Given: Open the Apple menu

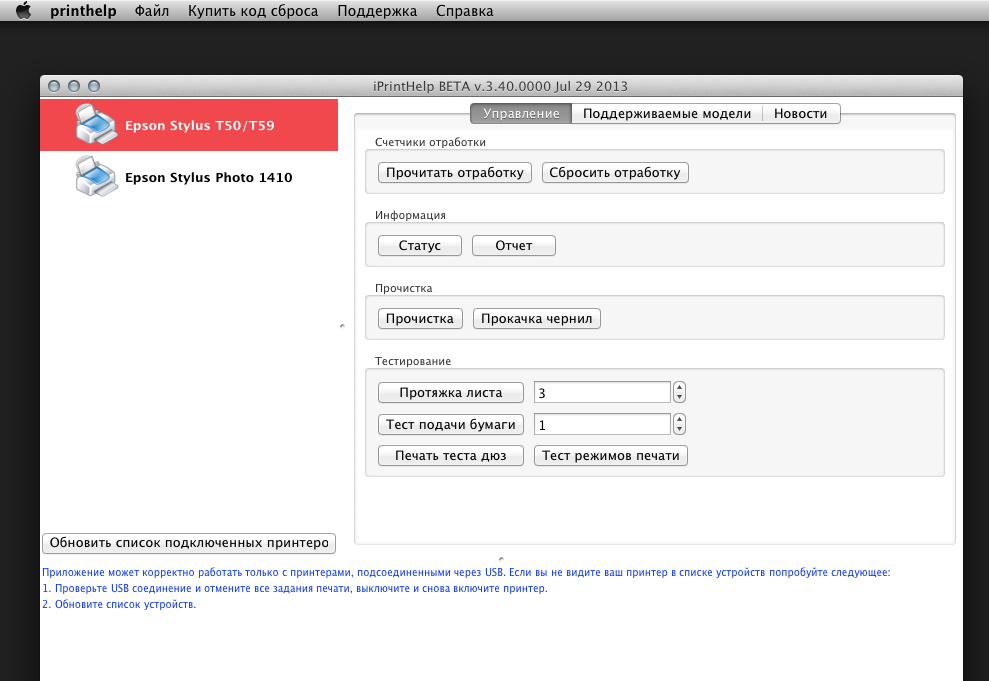Looking at the screenshot, I should [23, 11].
